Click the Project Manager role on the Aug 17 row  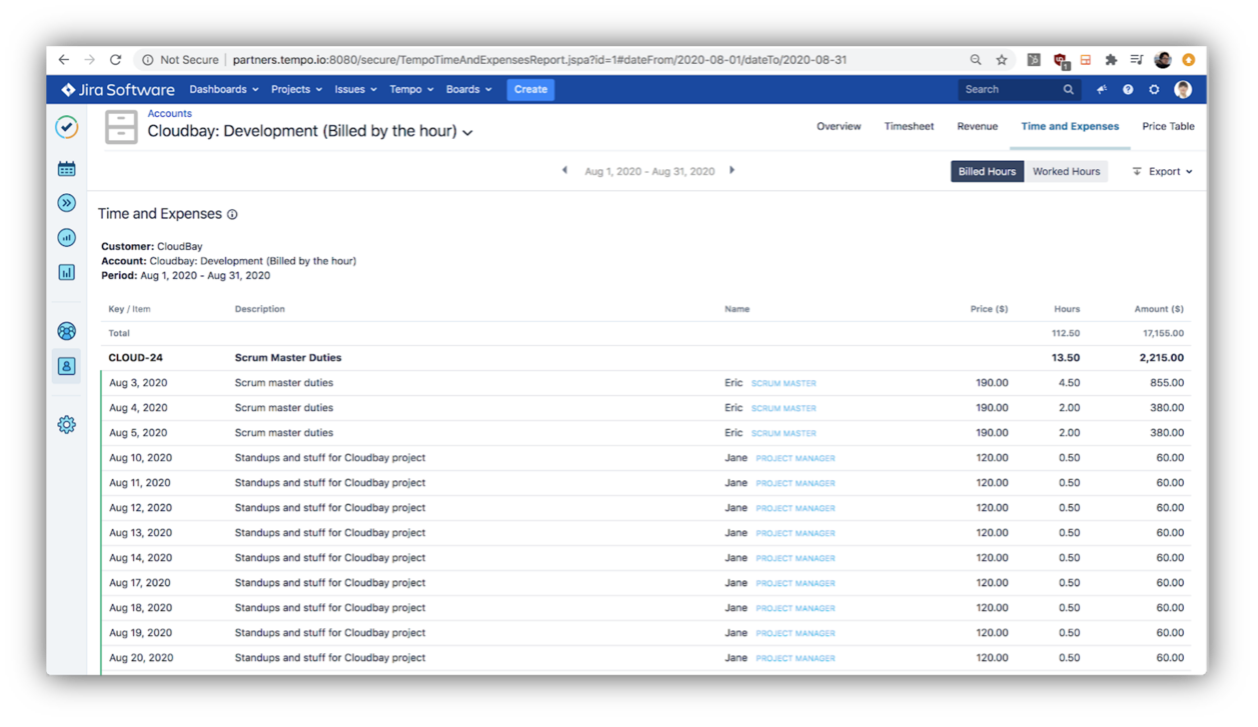(795, 584)
